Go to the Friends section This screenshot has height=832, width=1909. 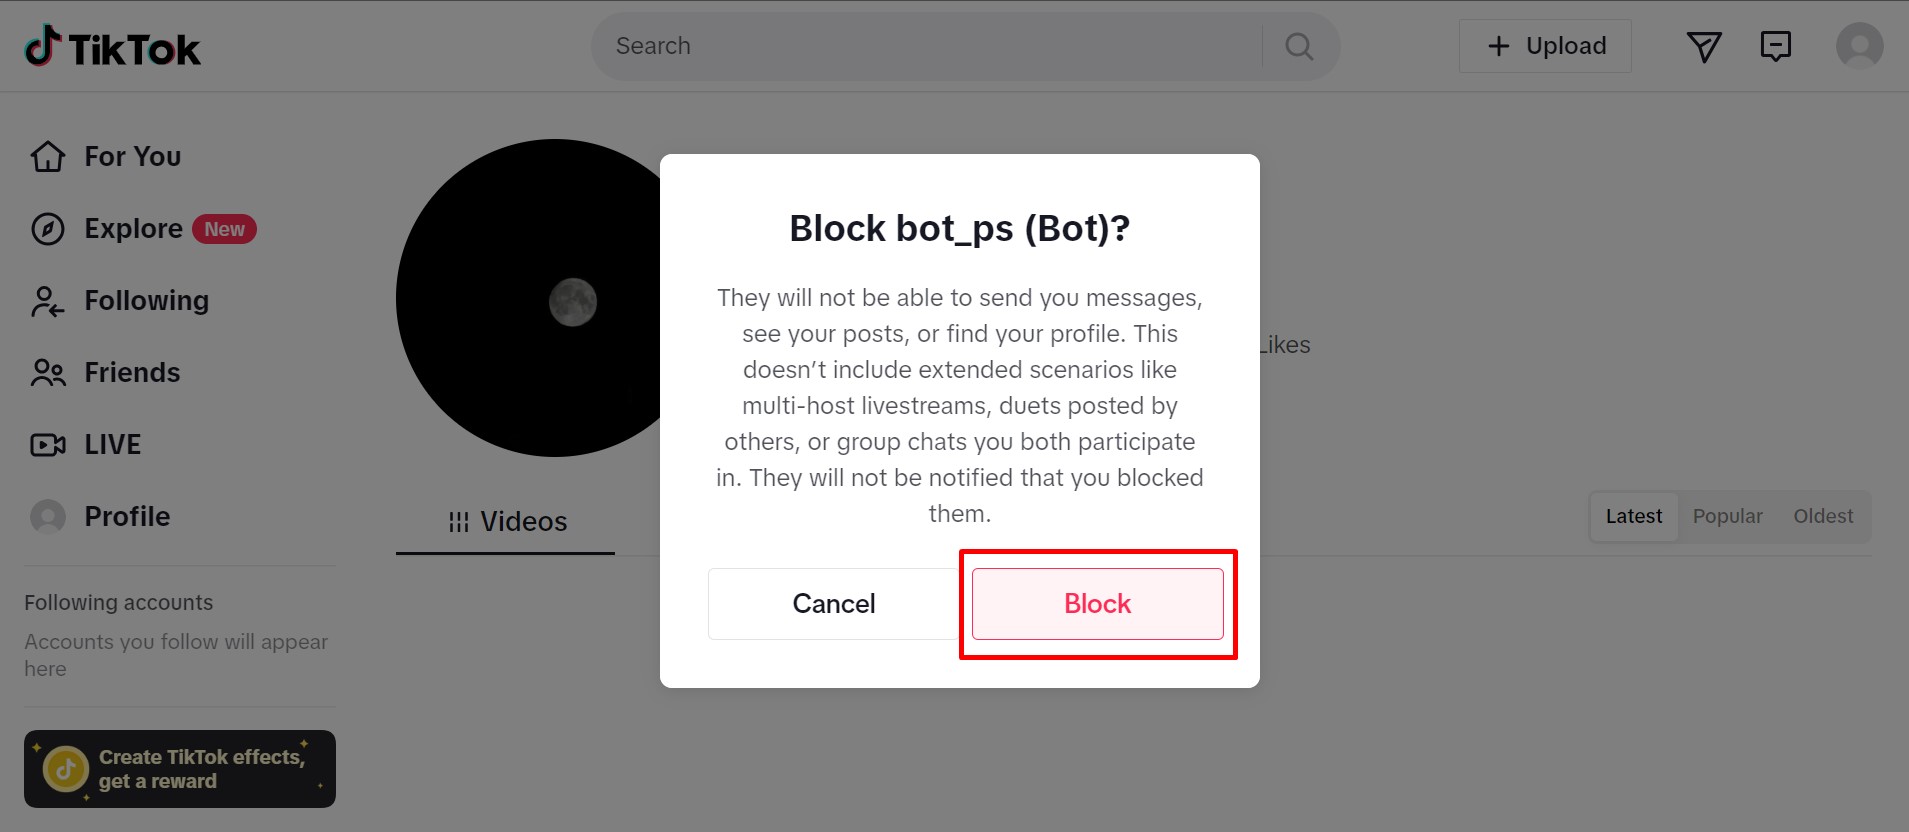click(x=131, y=372)
